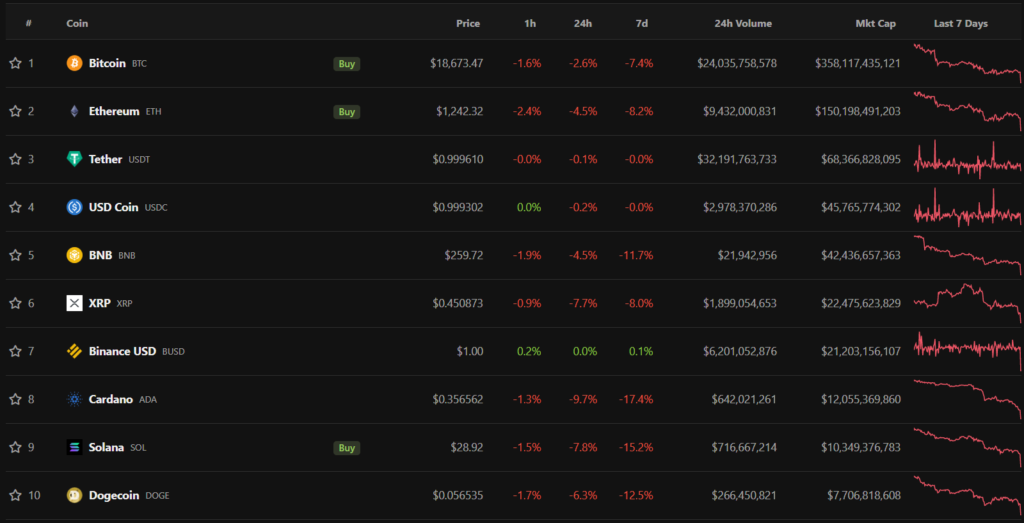Toggle the star next to Tether
1024x523 pixels.
(x=15, y=159)
